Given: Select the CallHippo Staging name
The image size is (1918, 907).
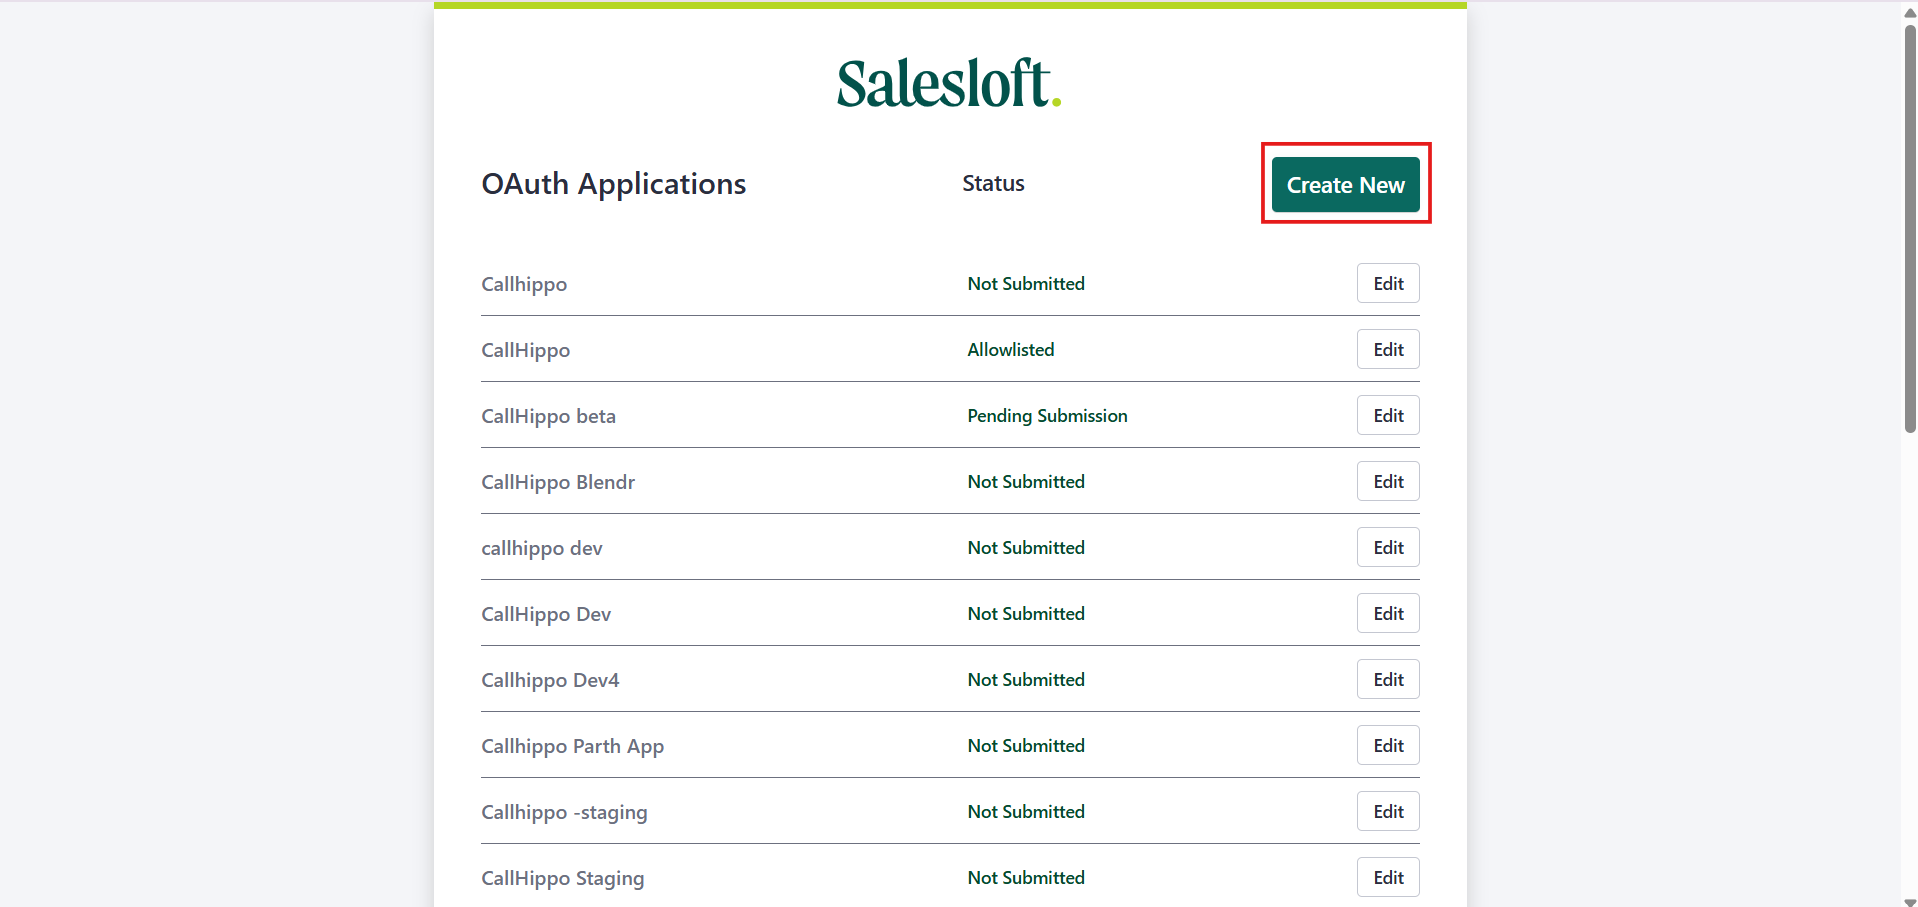Looking at the screenshot, I should tap(562, 878).
